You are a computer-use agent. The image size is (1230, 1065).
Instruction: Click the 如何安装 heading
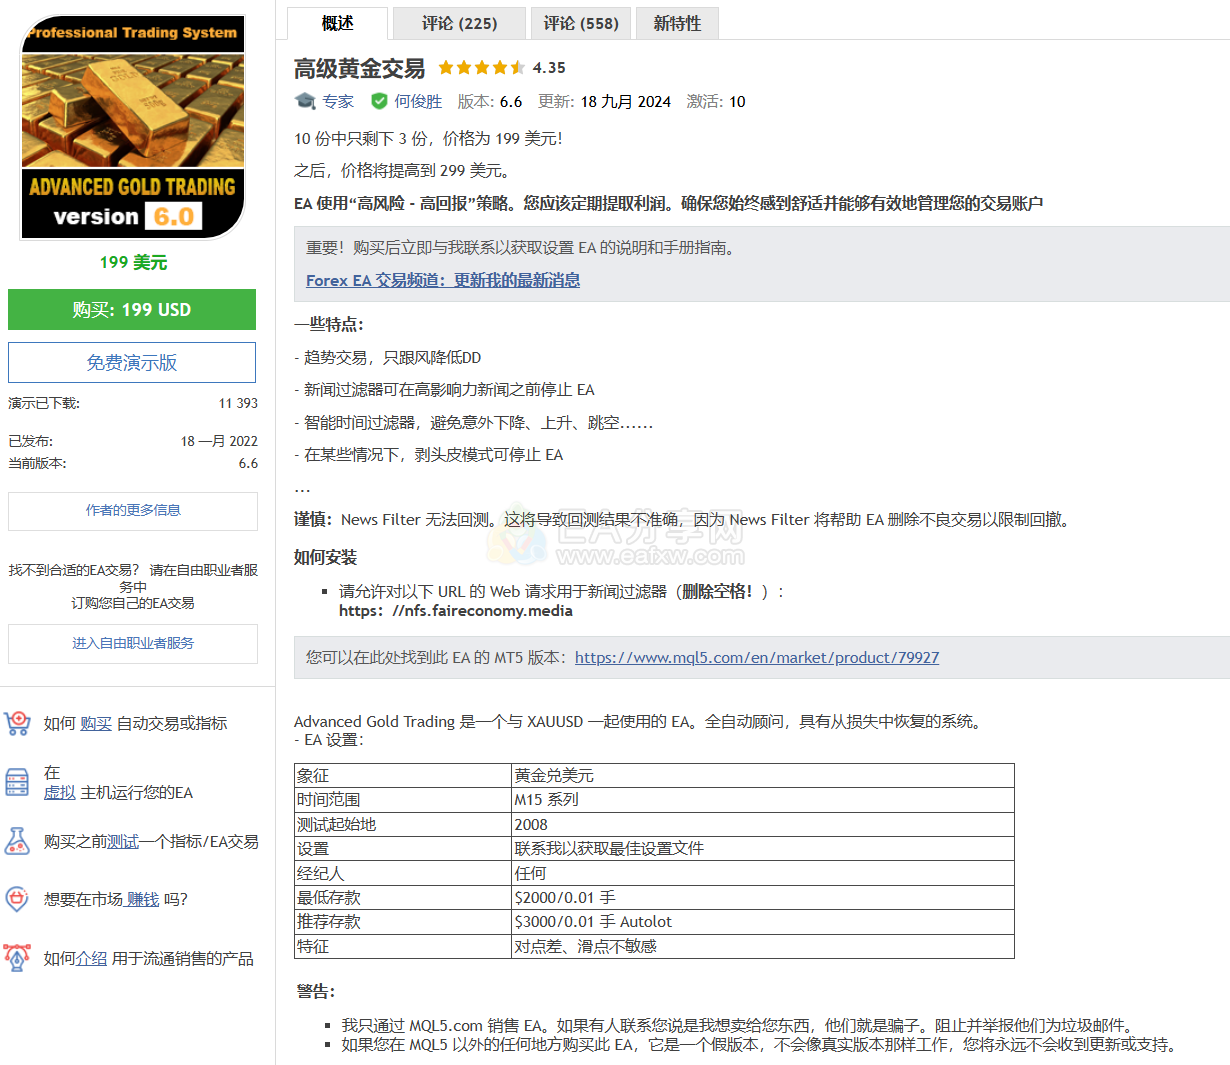point(325,558)
